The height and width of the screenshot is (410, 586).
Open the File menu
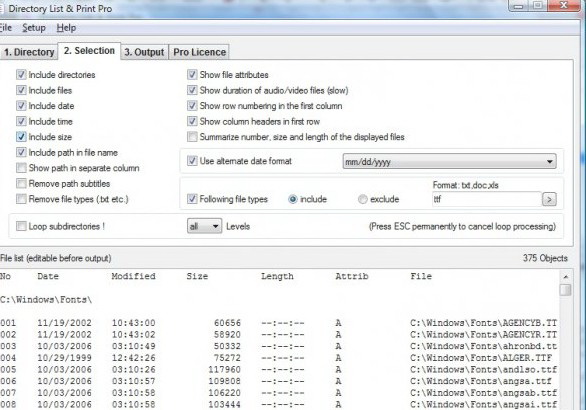point(6,28)
